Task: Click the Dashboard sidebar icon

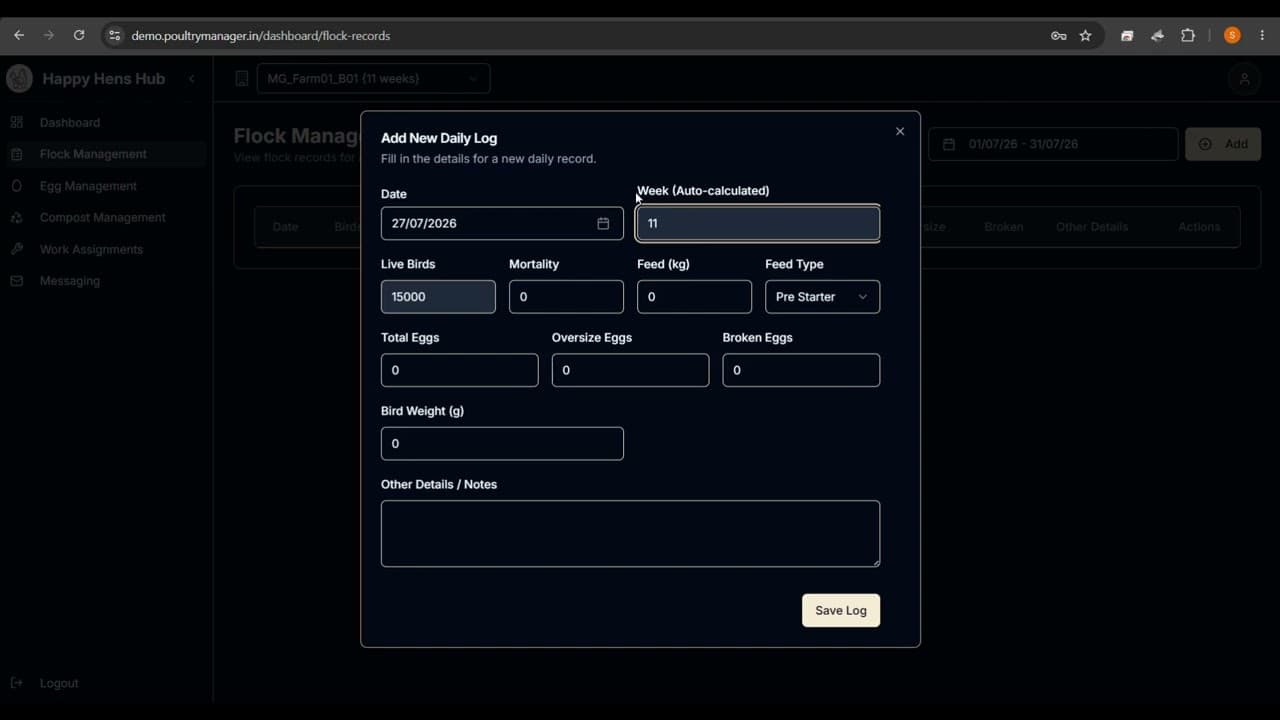Action: [16, 122]
